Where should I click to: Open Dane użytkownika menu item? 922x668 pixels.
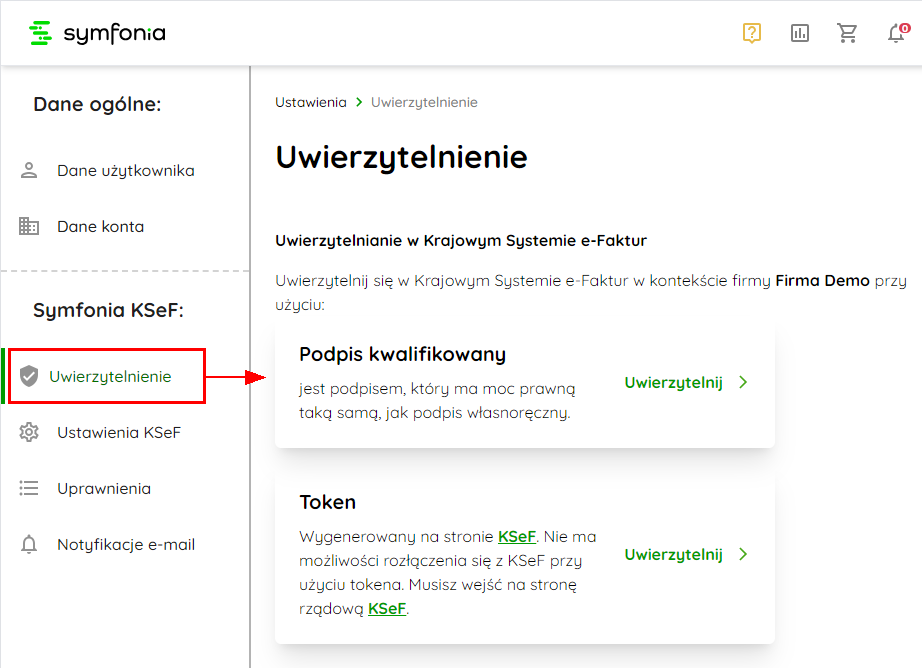[x=125, y=171]
